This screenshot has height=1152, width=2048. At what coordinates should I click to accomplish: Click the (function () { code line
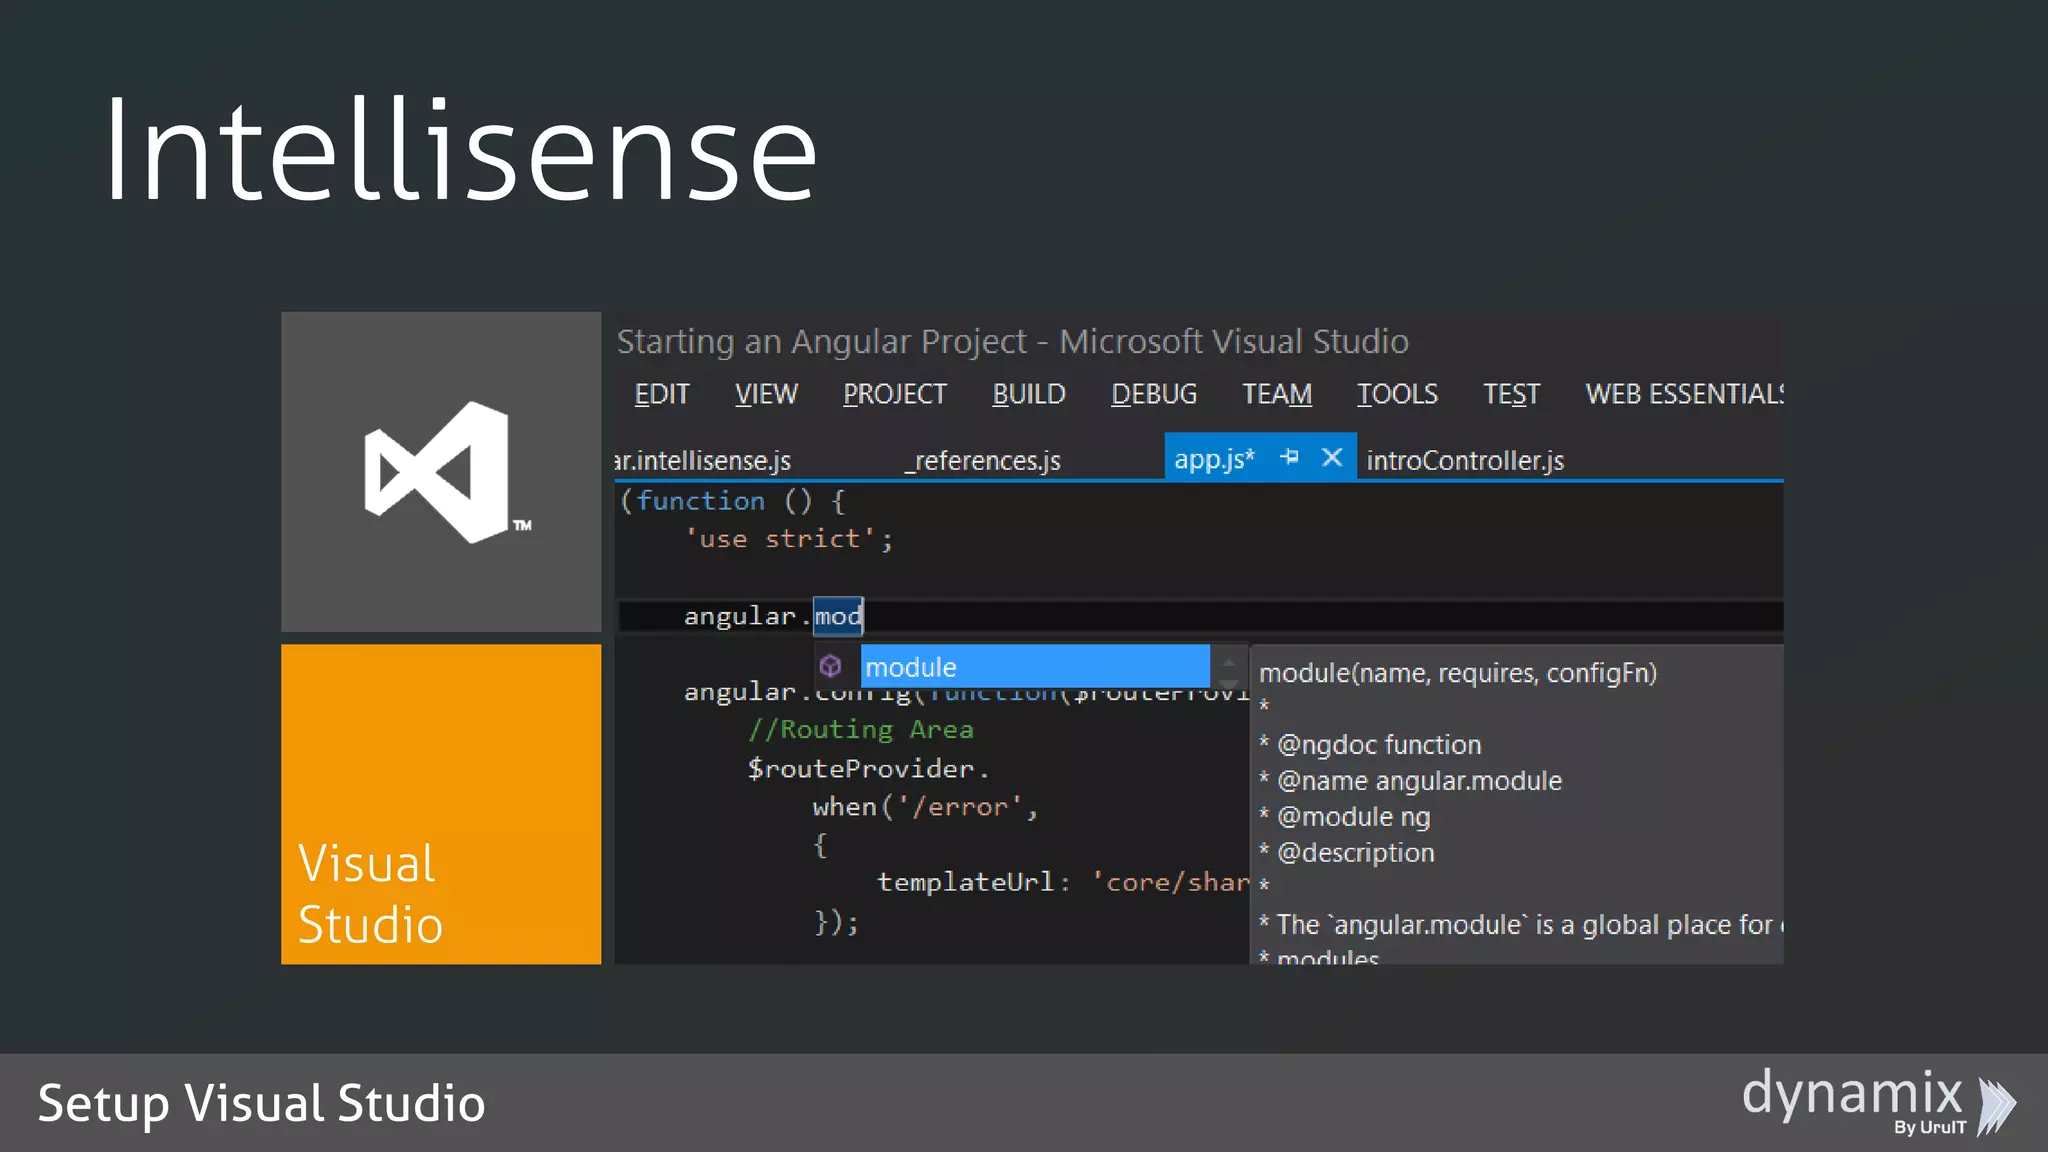[x=733, y=501]
